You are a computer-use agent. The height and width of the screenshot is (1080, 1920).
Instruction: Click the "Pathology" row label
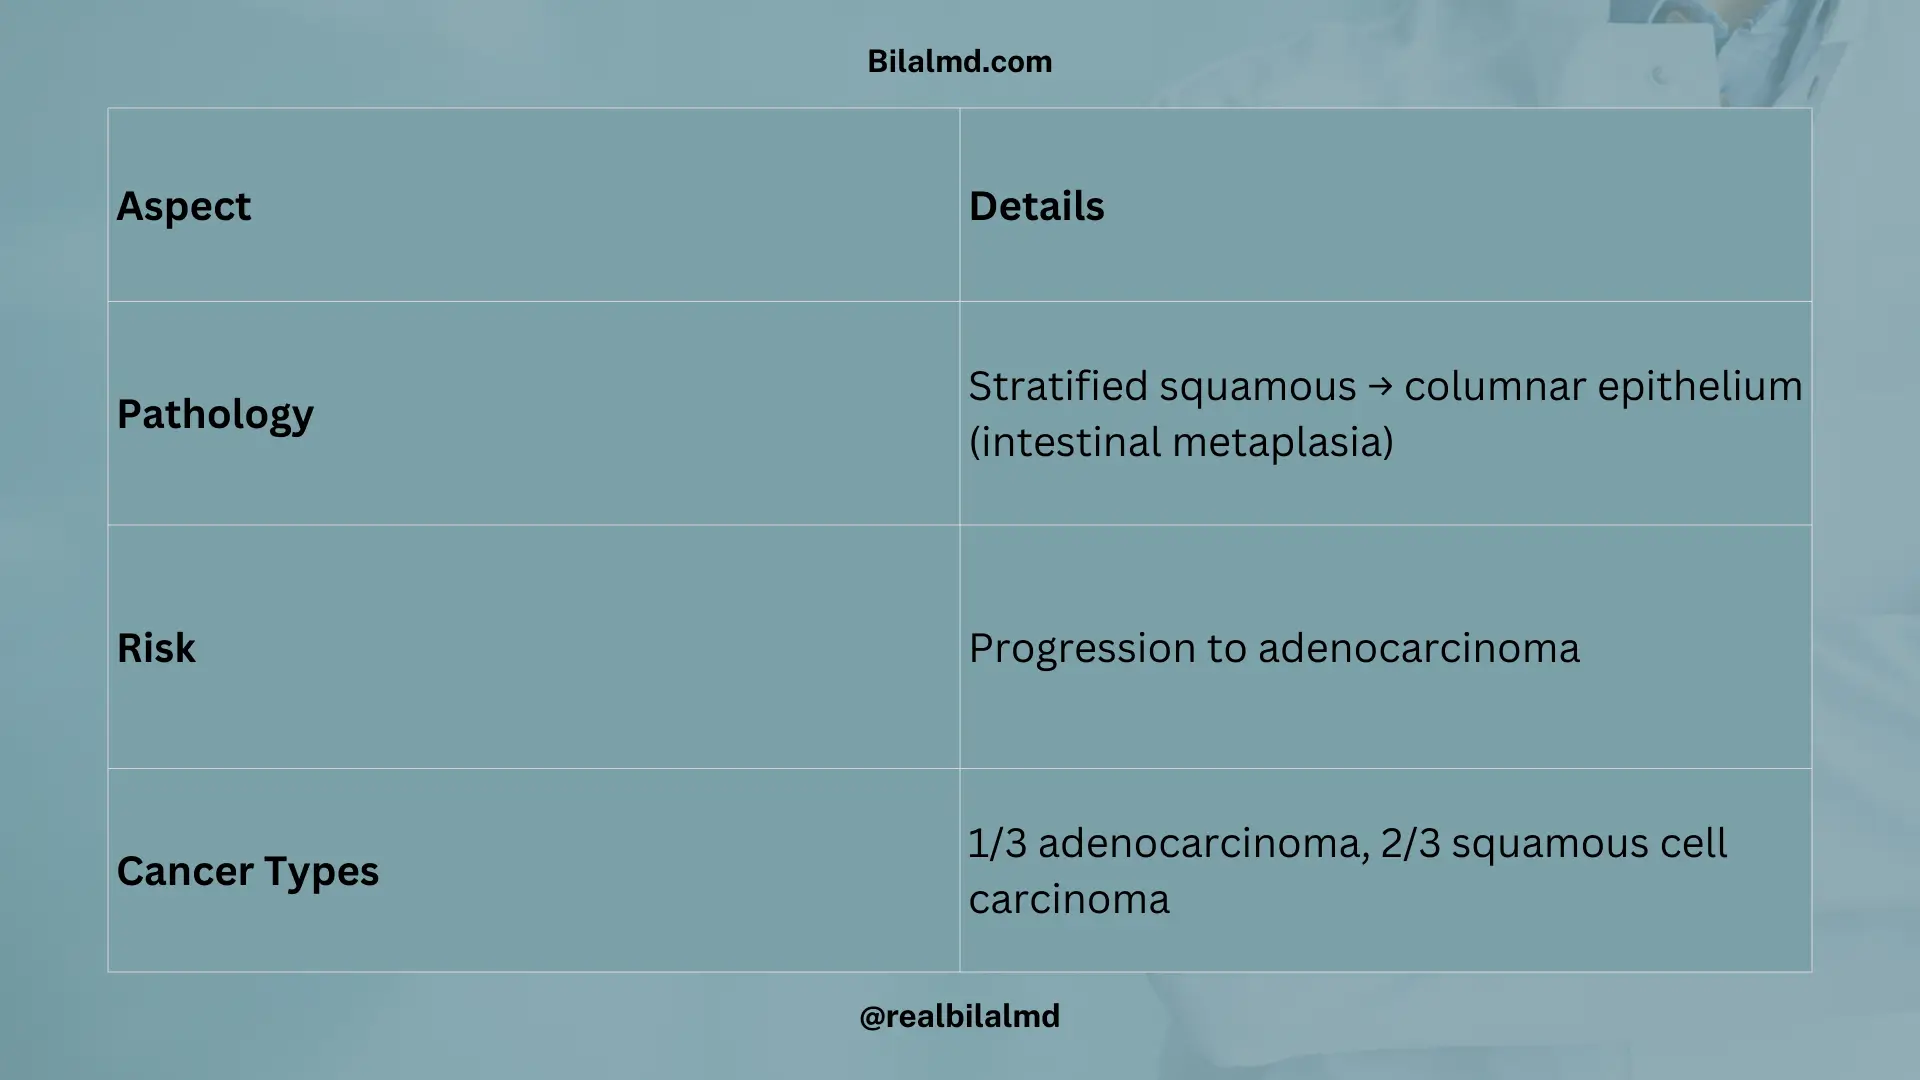pyautogui.click(x=215, y=415)
